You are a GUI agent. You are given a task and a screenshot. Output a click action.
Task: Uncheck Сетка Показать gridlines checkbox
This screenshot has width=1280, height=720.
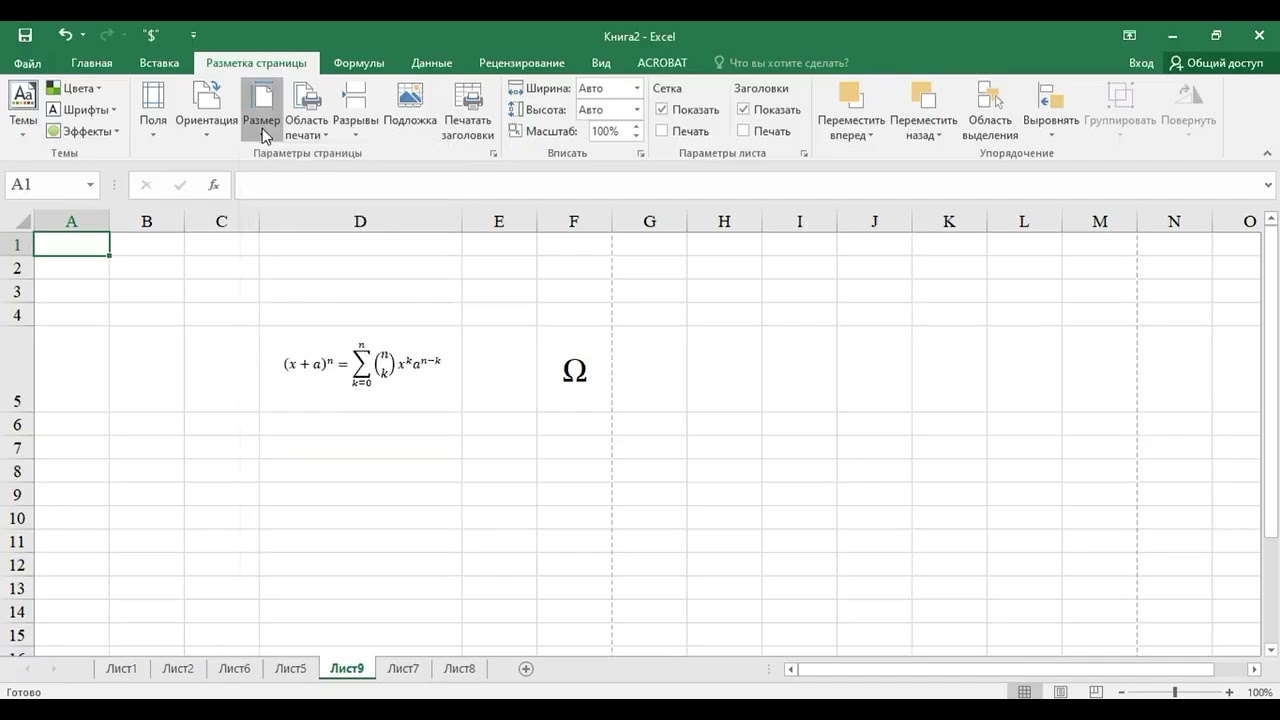click(661, 109)
